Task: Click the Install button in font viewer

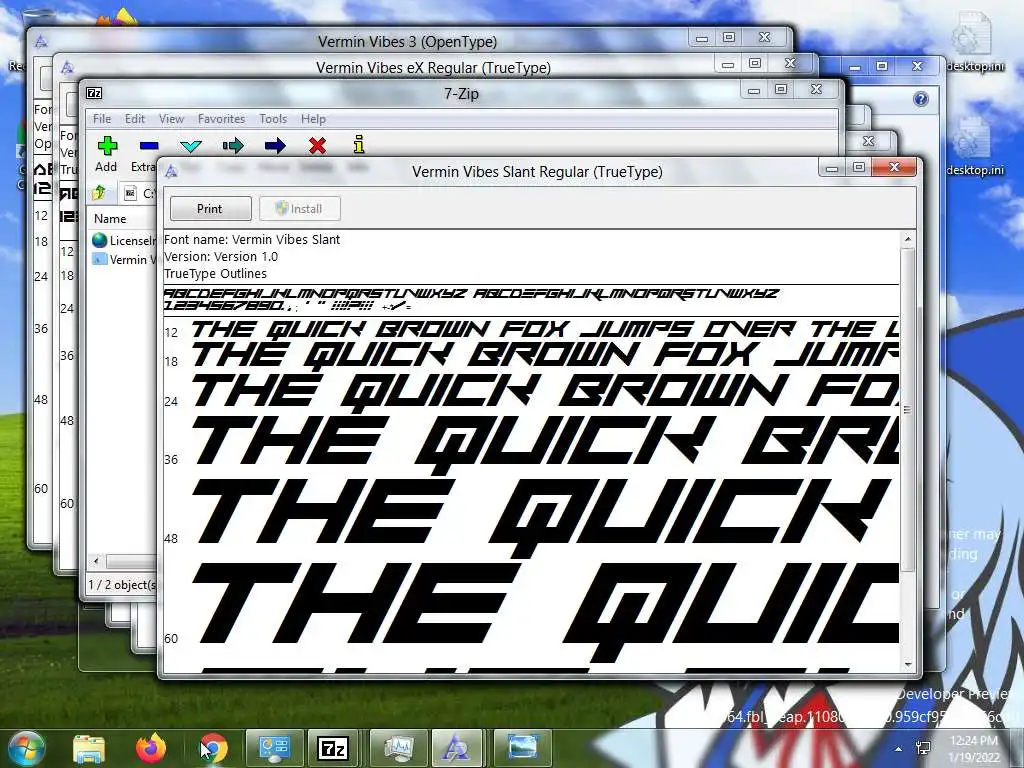Action: tap(300, 208)
